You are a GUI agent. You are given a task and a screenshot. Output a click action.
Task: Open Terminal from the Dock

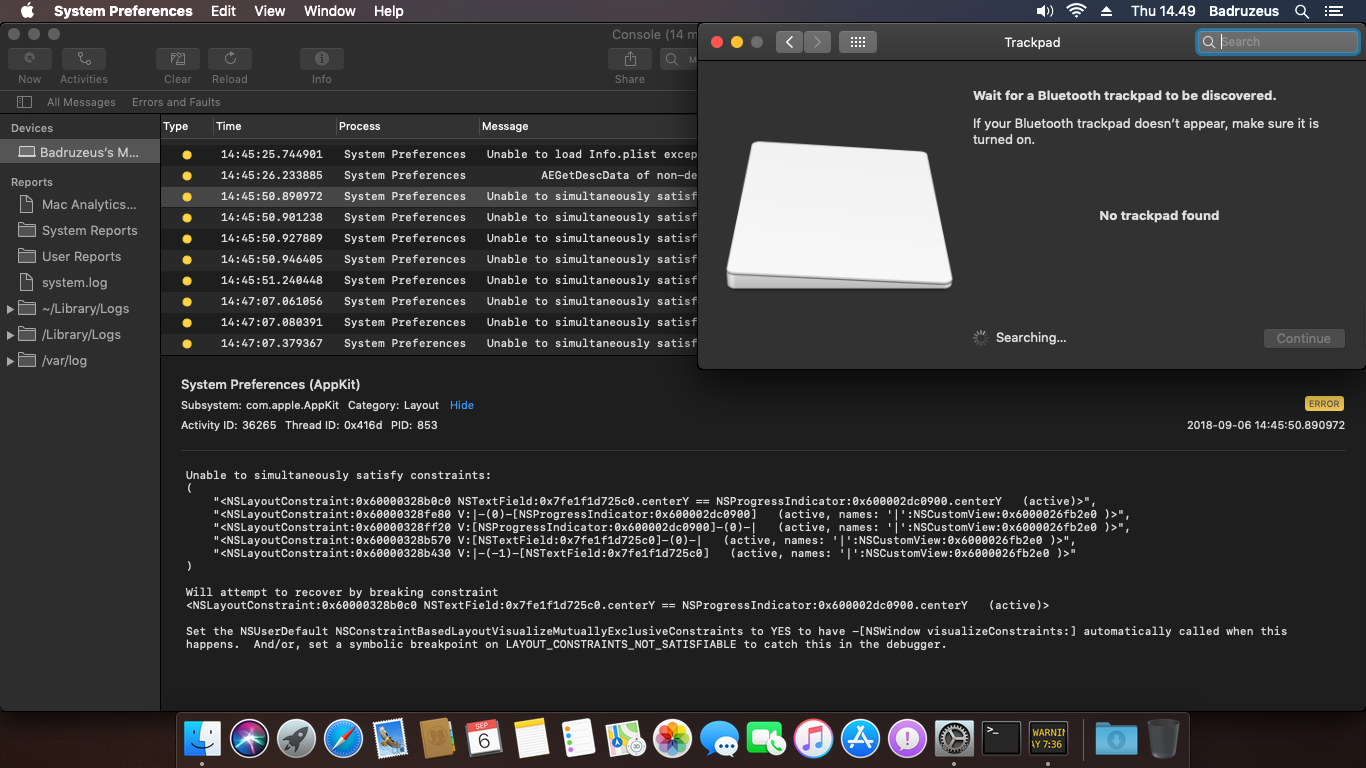[x=1001, y=739]
